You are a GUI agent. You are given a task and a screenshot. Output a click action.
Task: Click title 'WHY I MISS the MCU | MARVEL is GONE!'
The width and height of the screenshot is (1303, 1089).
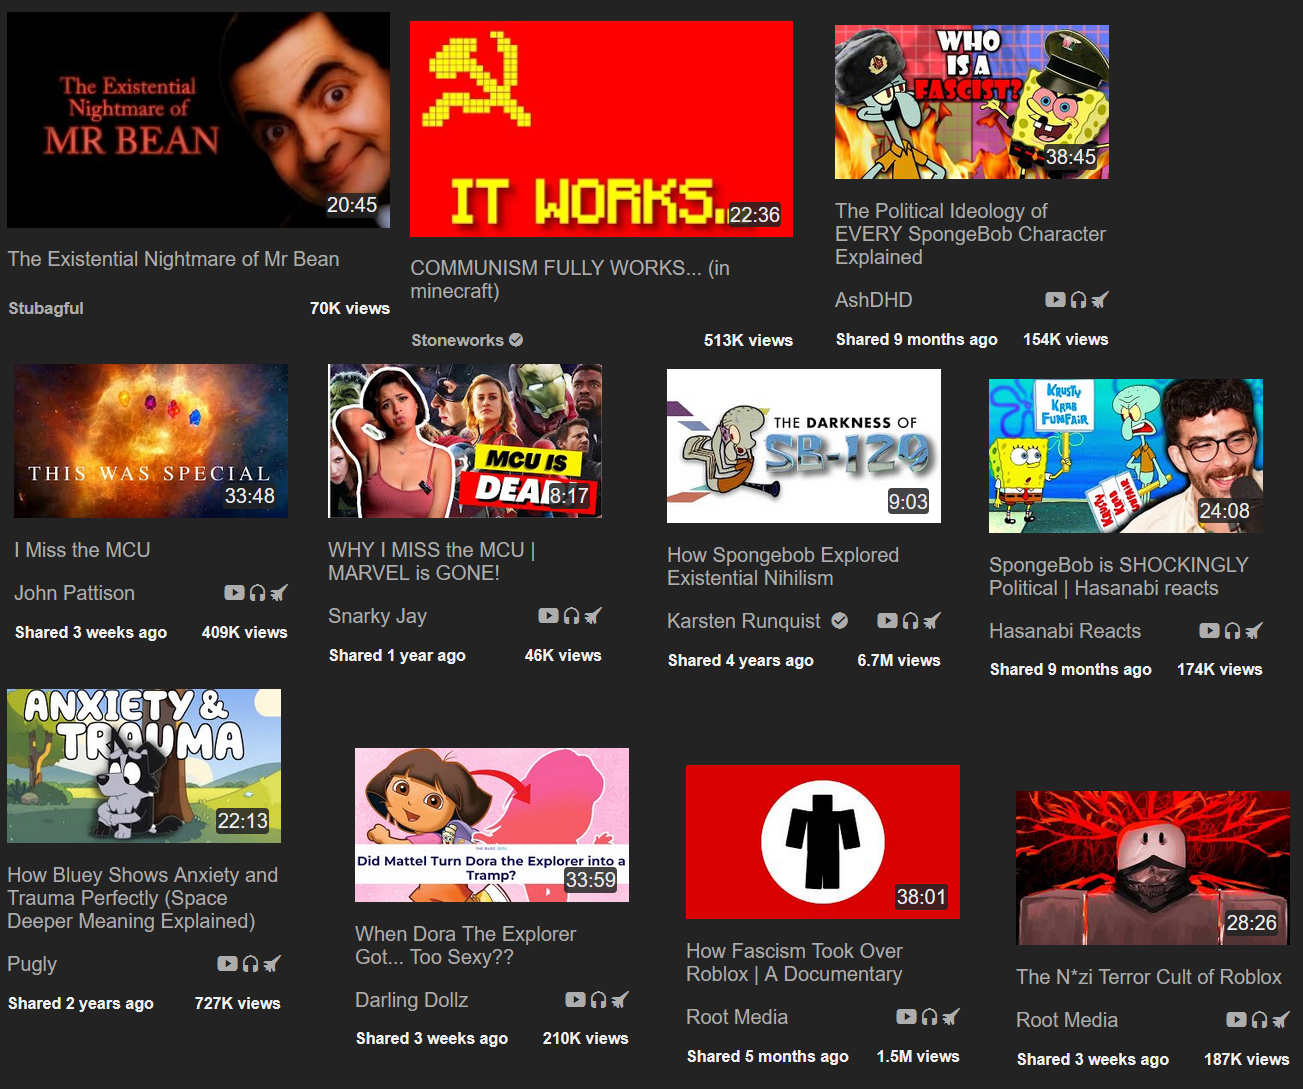pos(431,562)
